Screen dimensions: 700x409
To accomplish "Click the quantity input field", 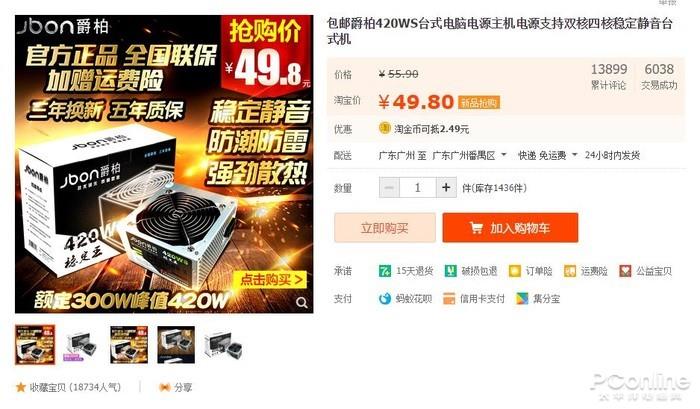I will tap(418, 188).
